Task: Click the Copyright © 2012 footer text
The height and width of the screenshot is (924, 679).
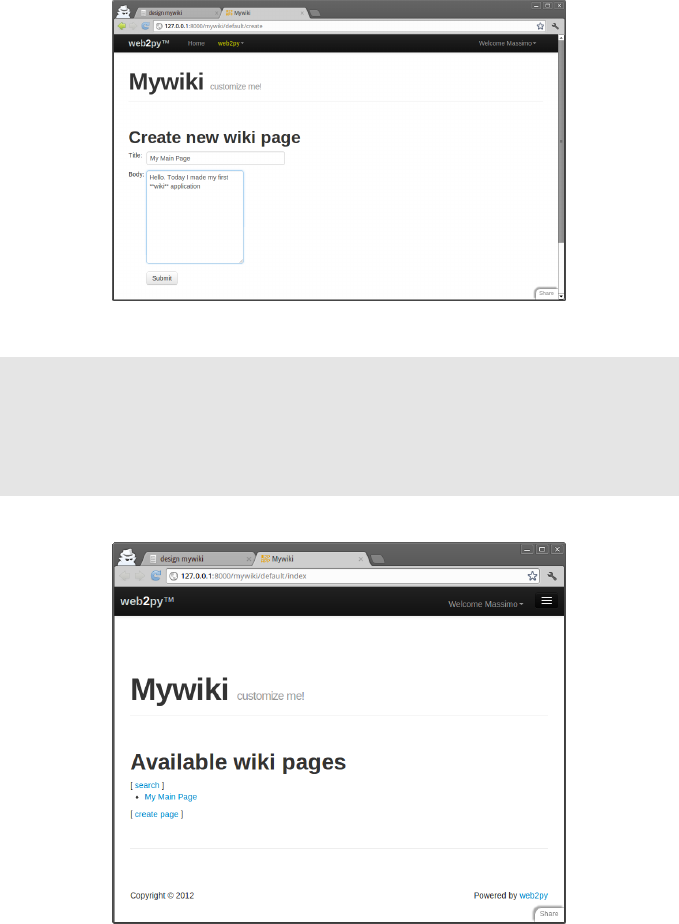Action: [162, 895]
